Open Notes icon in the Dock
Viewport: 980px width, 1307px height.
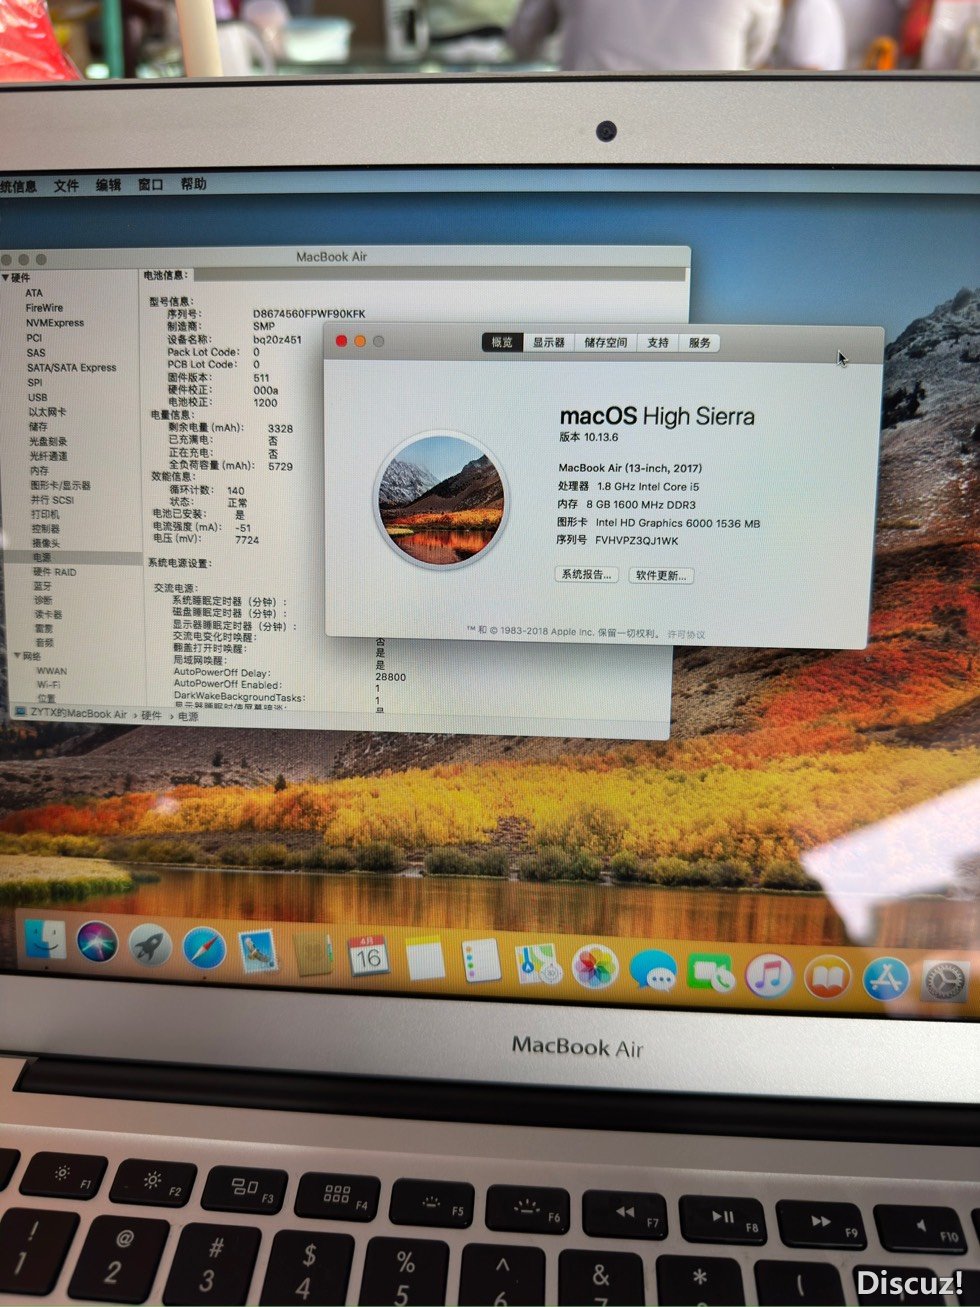coord(424,960)
